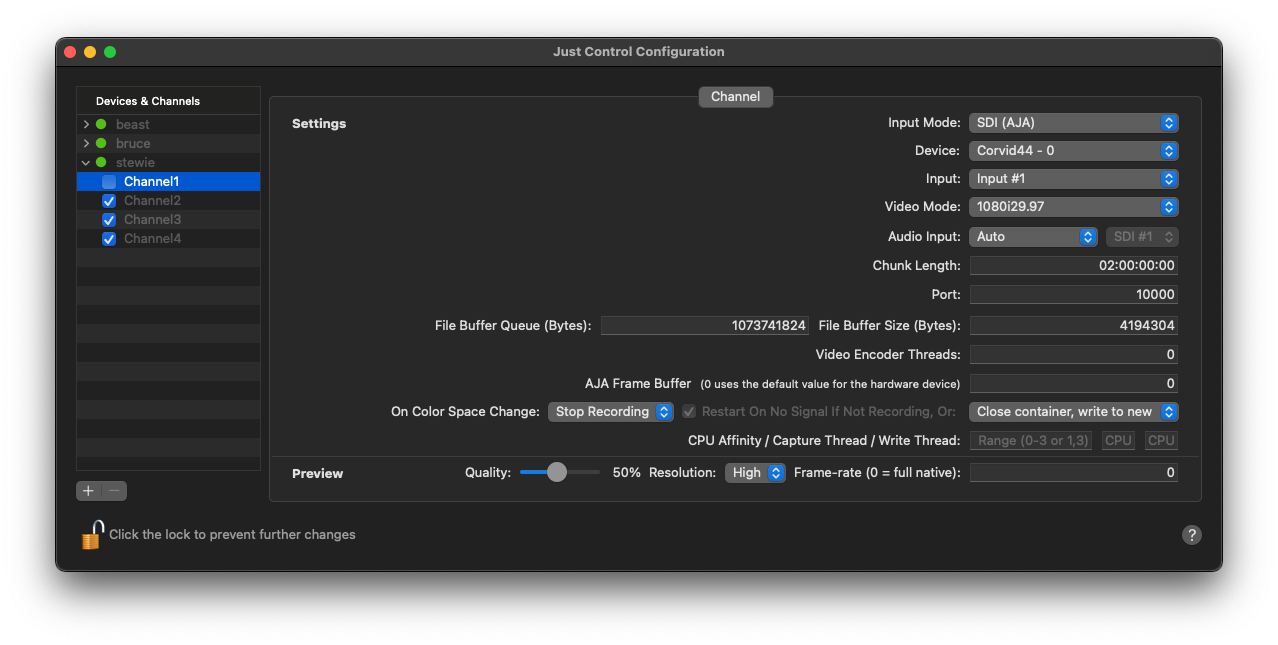Image resolution: width=1278 pixels, height=645 pixels.
Task: Expand the beast device row
Action: click(86, 125)
